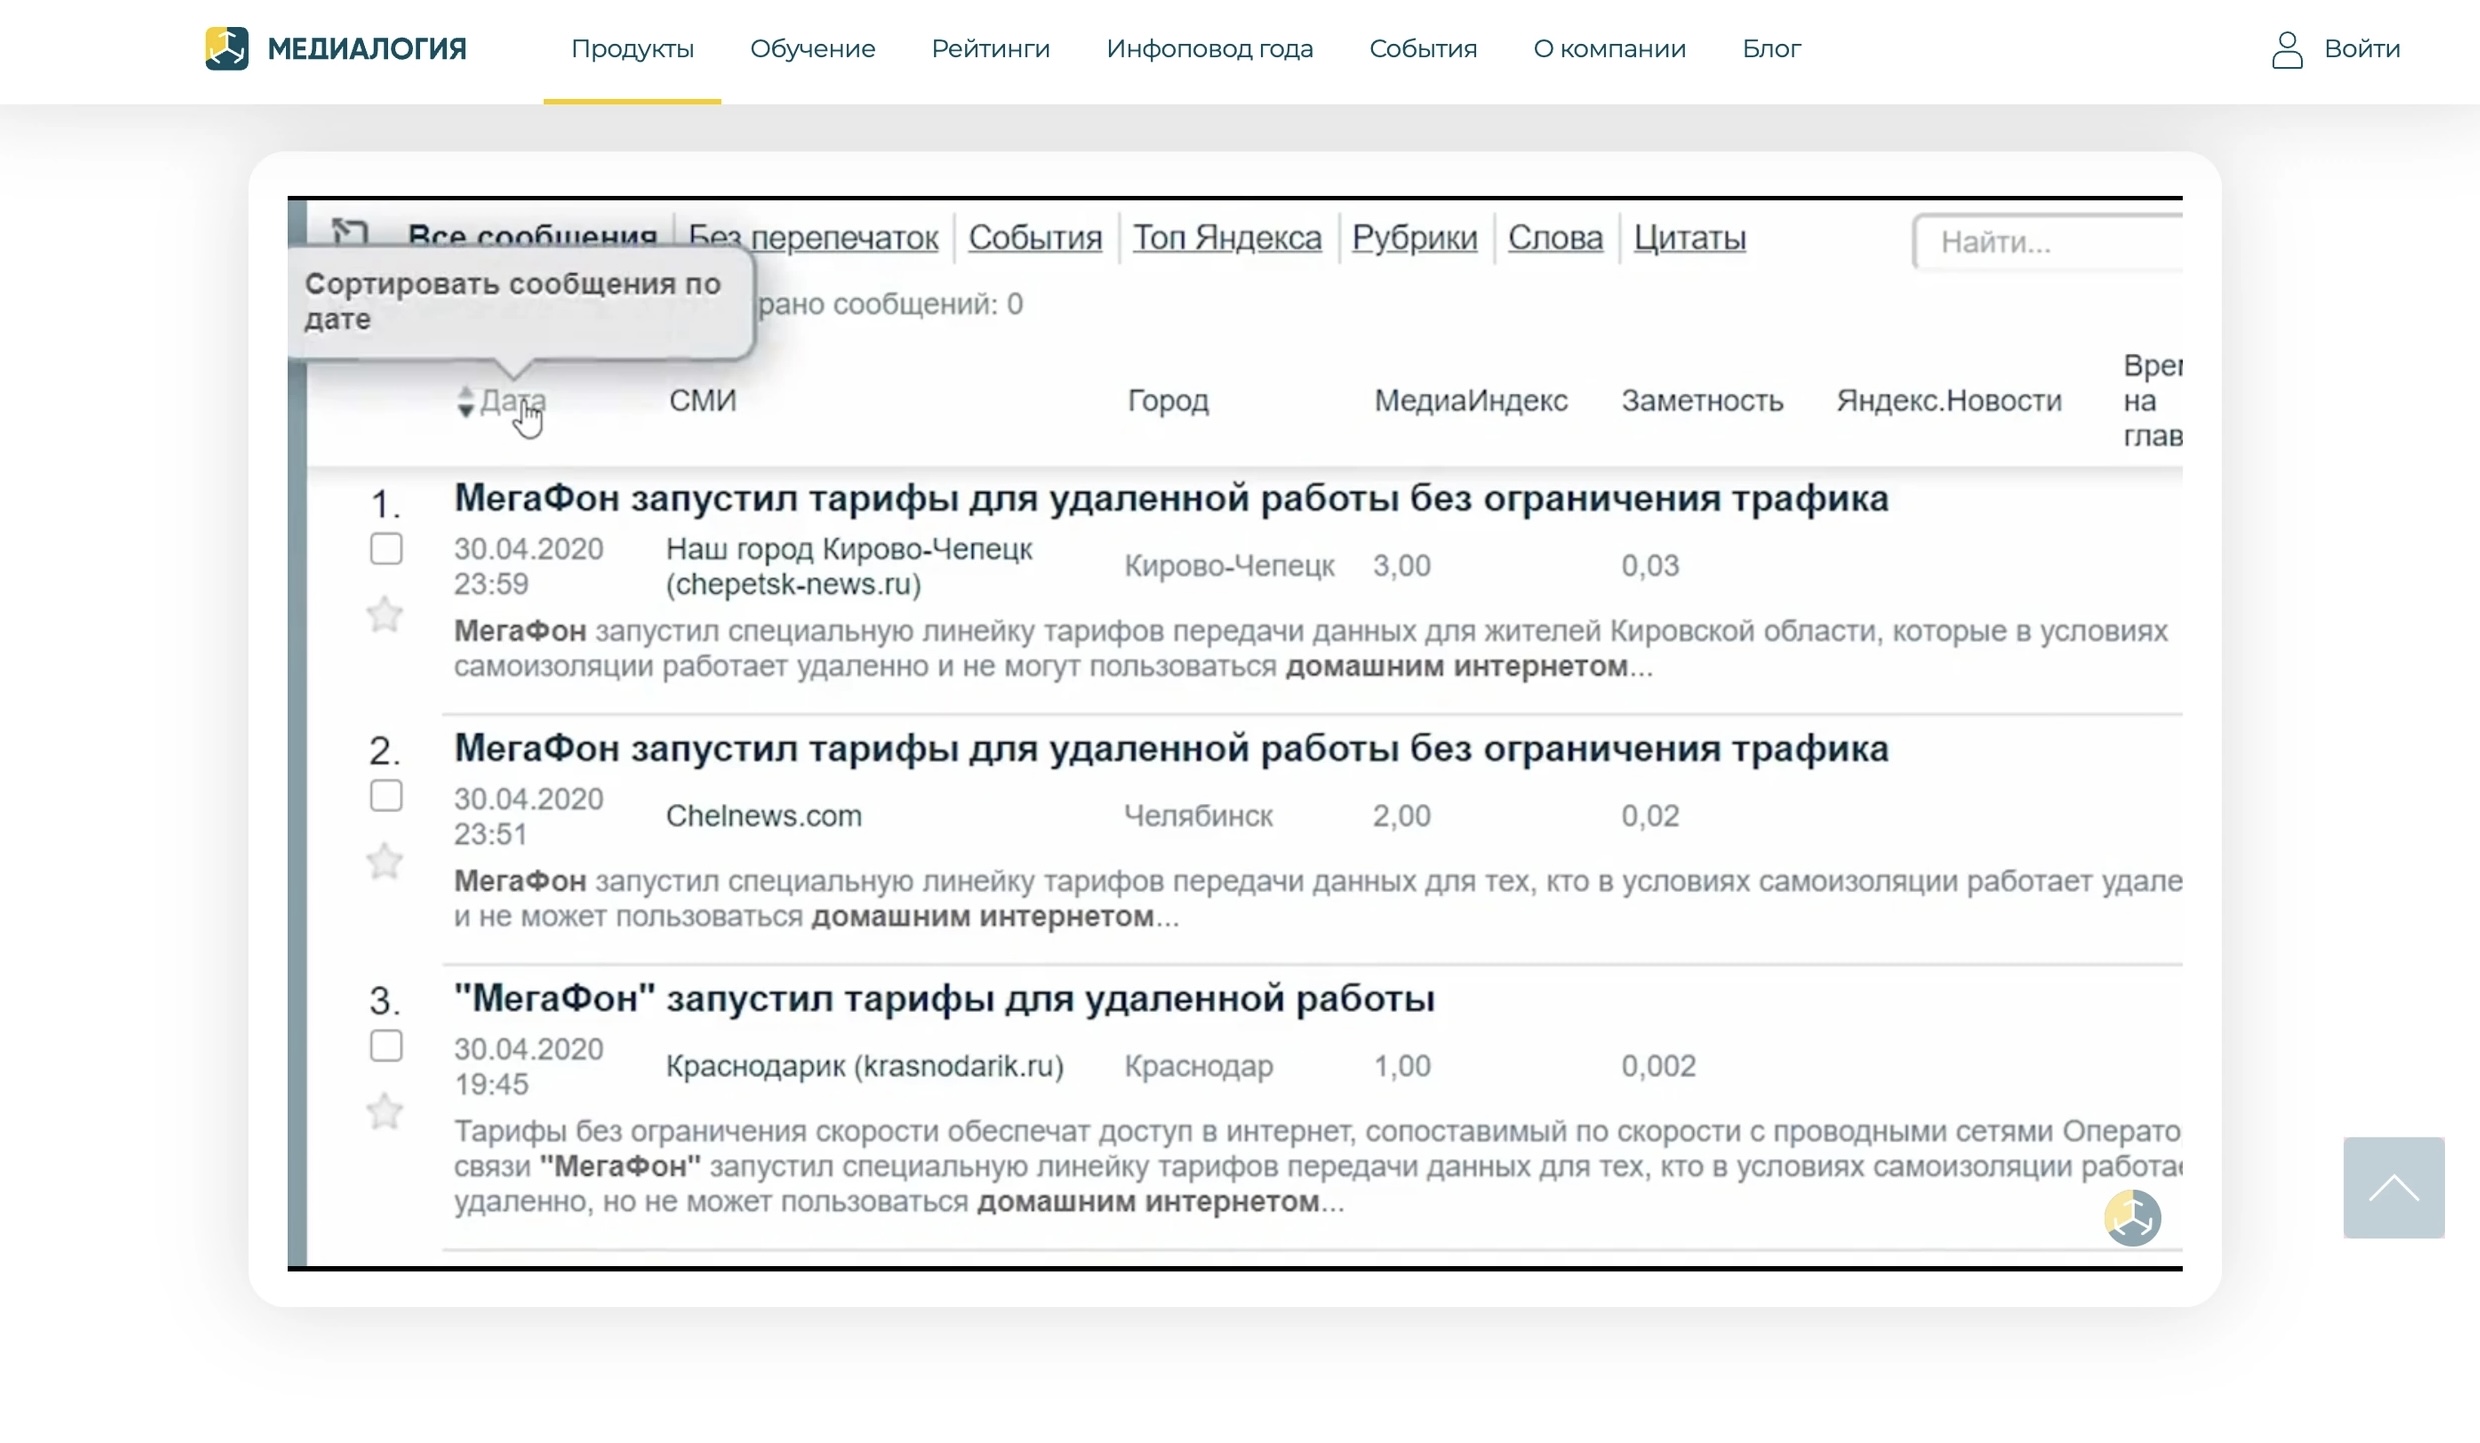Viewport: 2480px width, 1443px height.
Task: Click source Краснодарик (krasnodarik.ru)
Action: pos(864,1066)
